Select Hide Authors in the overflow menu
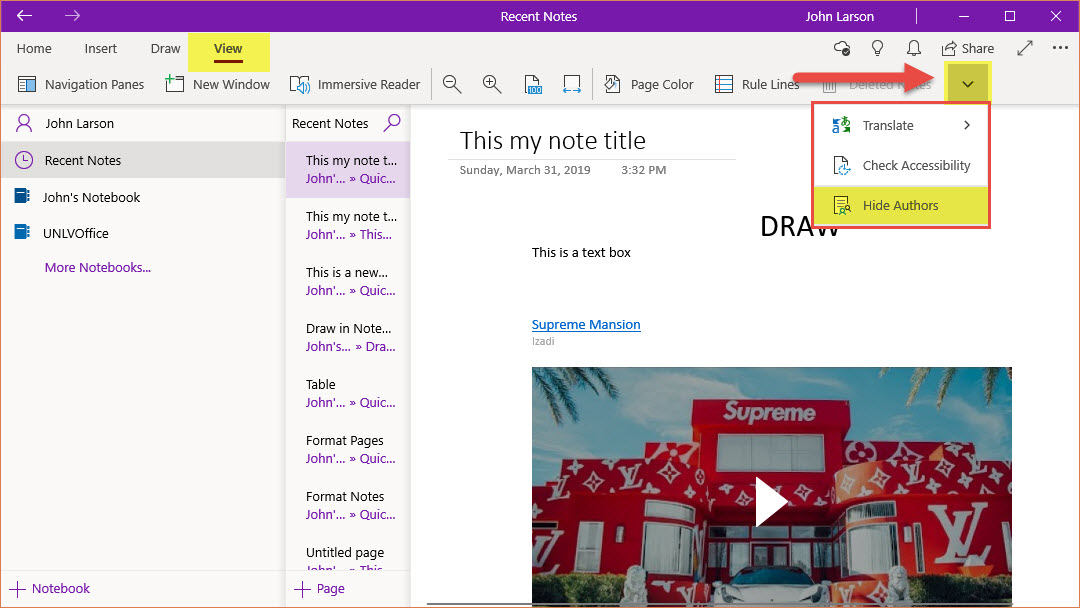 coord(900,206)
